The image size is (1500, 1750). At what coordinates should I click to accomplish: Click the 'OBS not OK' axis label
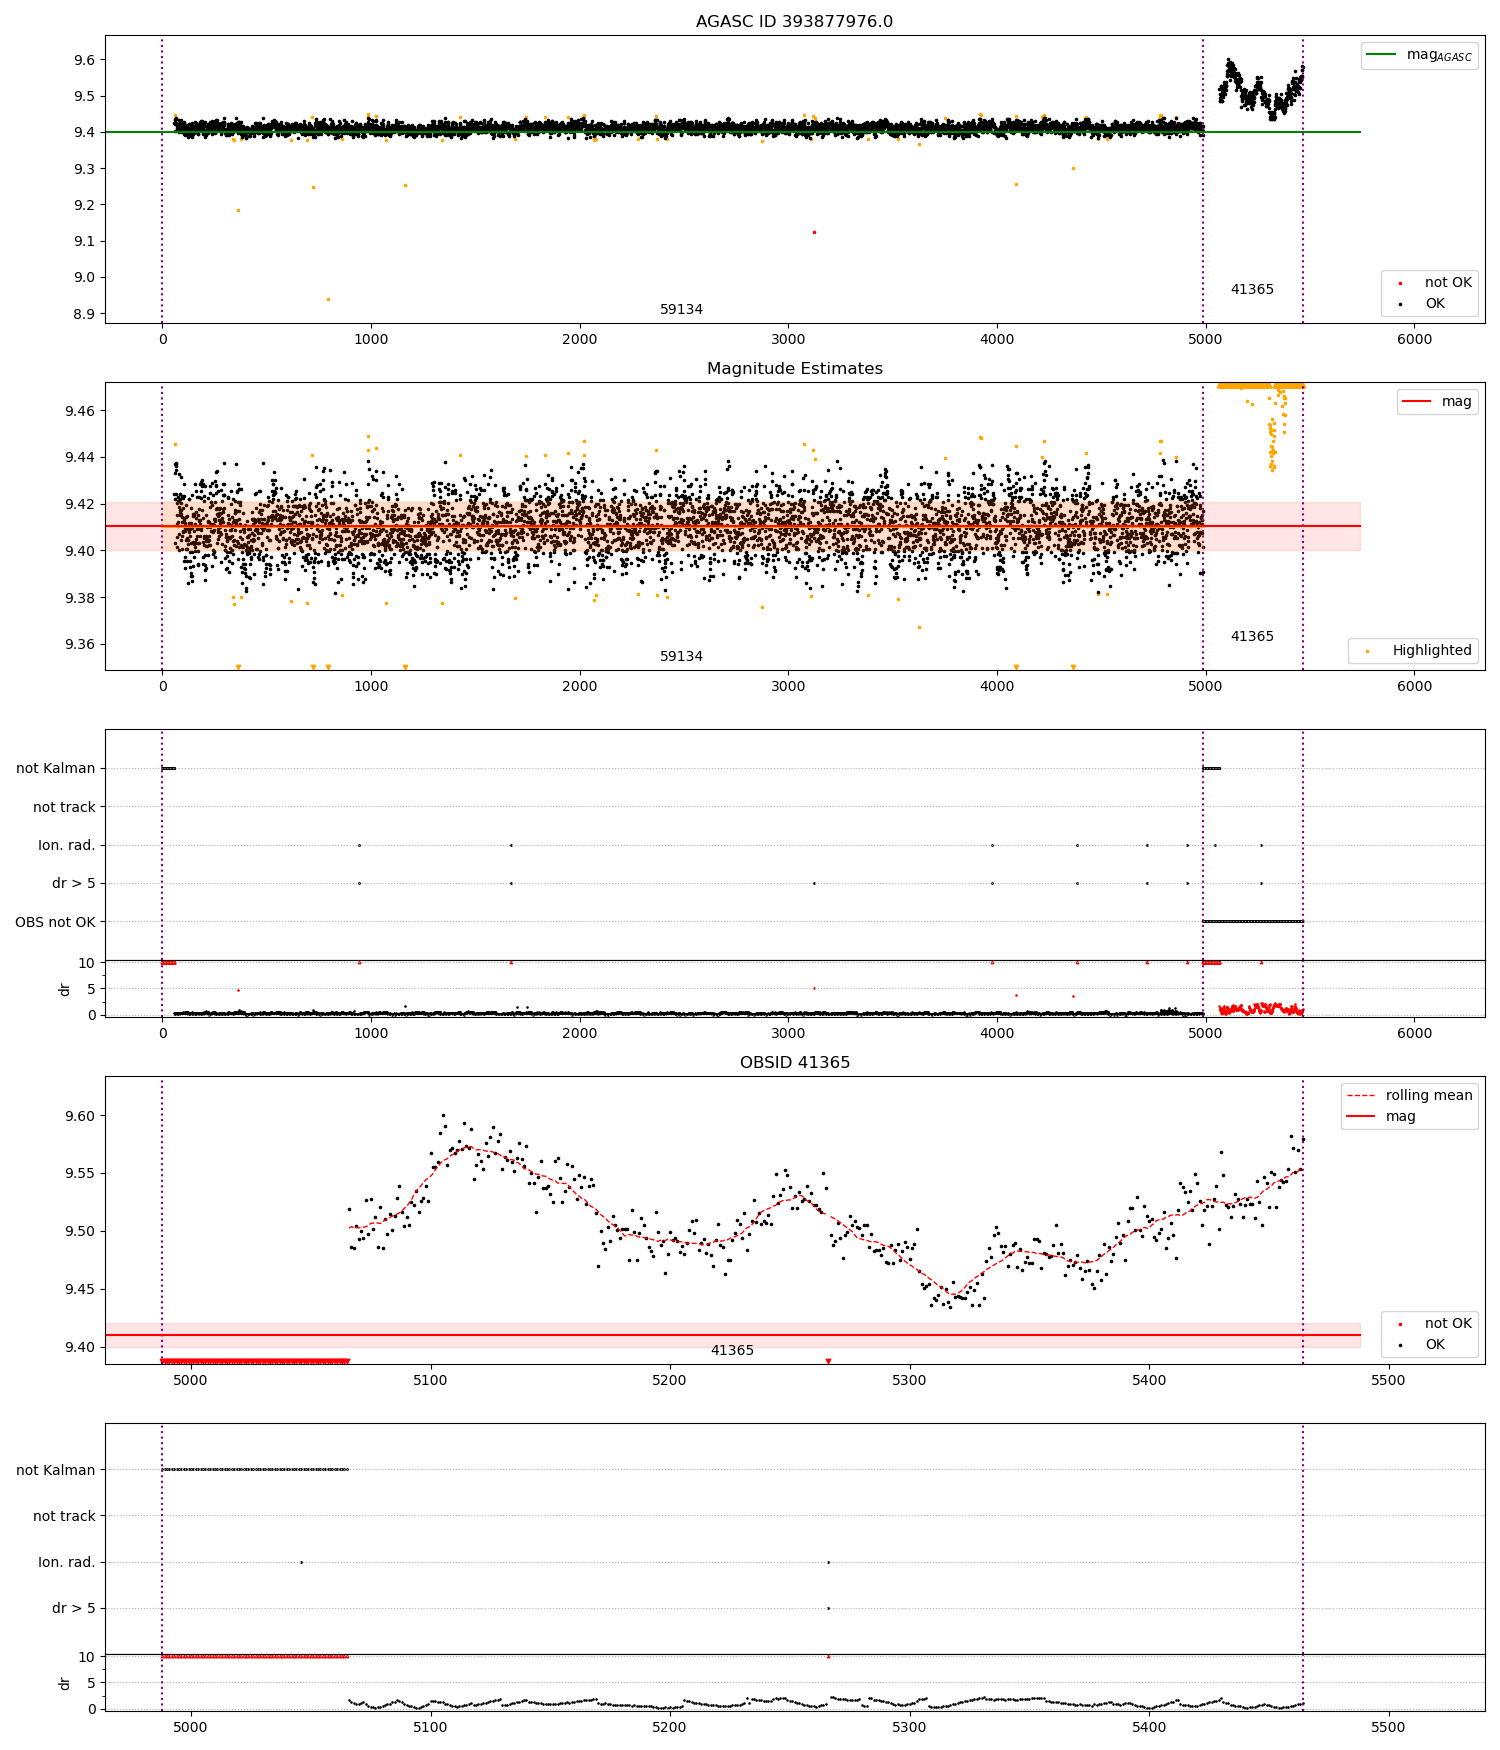coord(55,922)
